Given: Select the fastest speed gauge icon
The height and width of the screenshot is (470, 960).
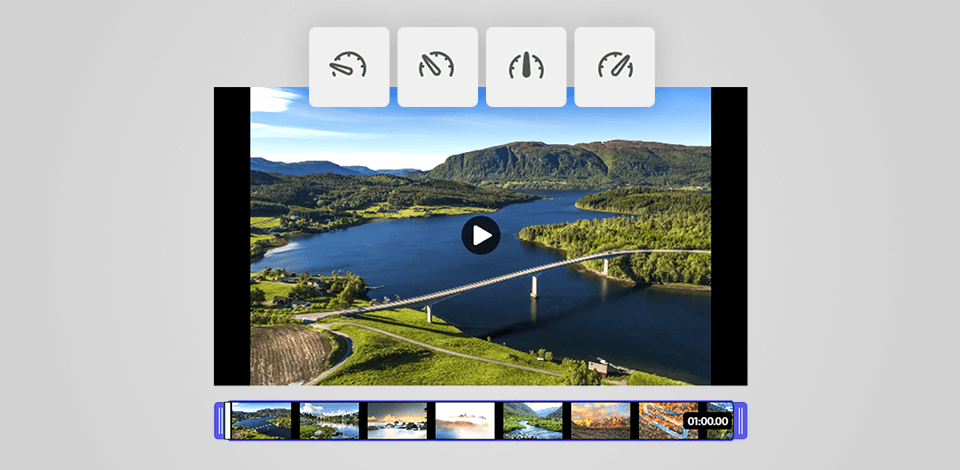Looking at the screenshot, I should tap(614, 67).
